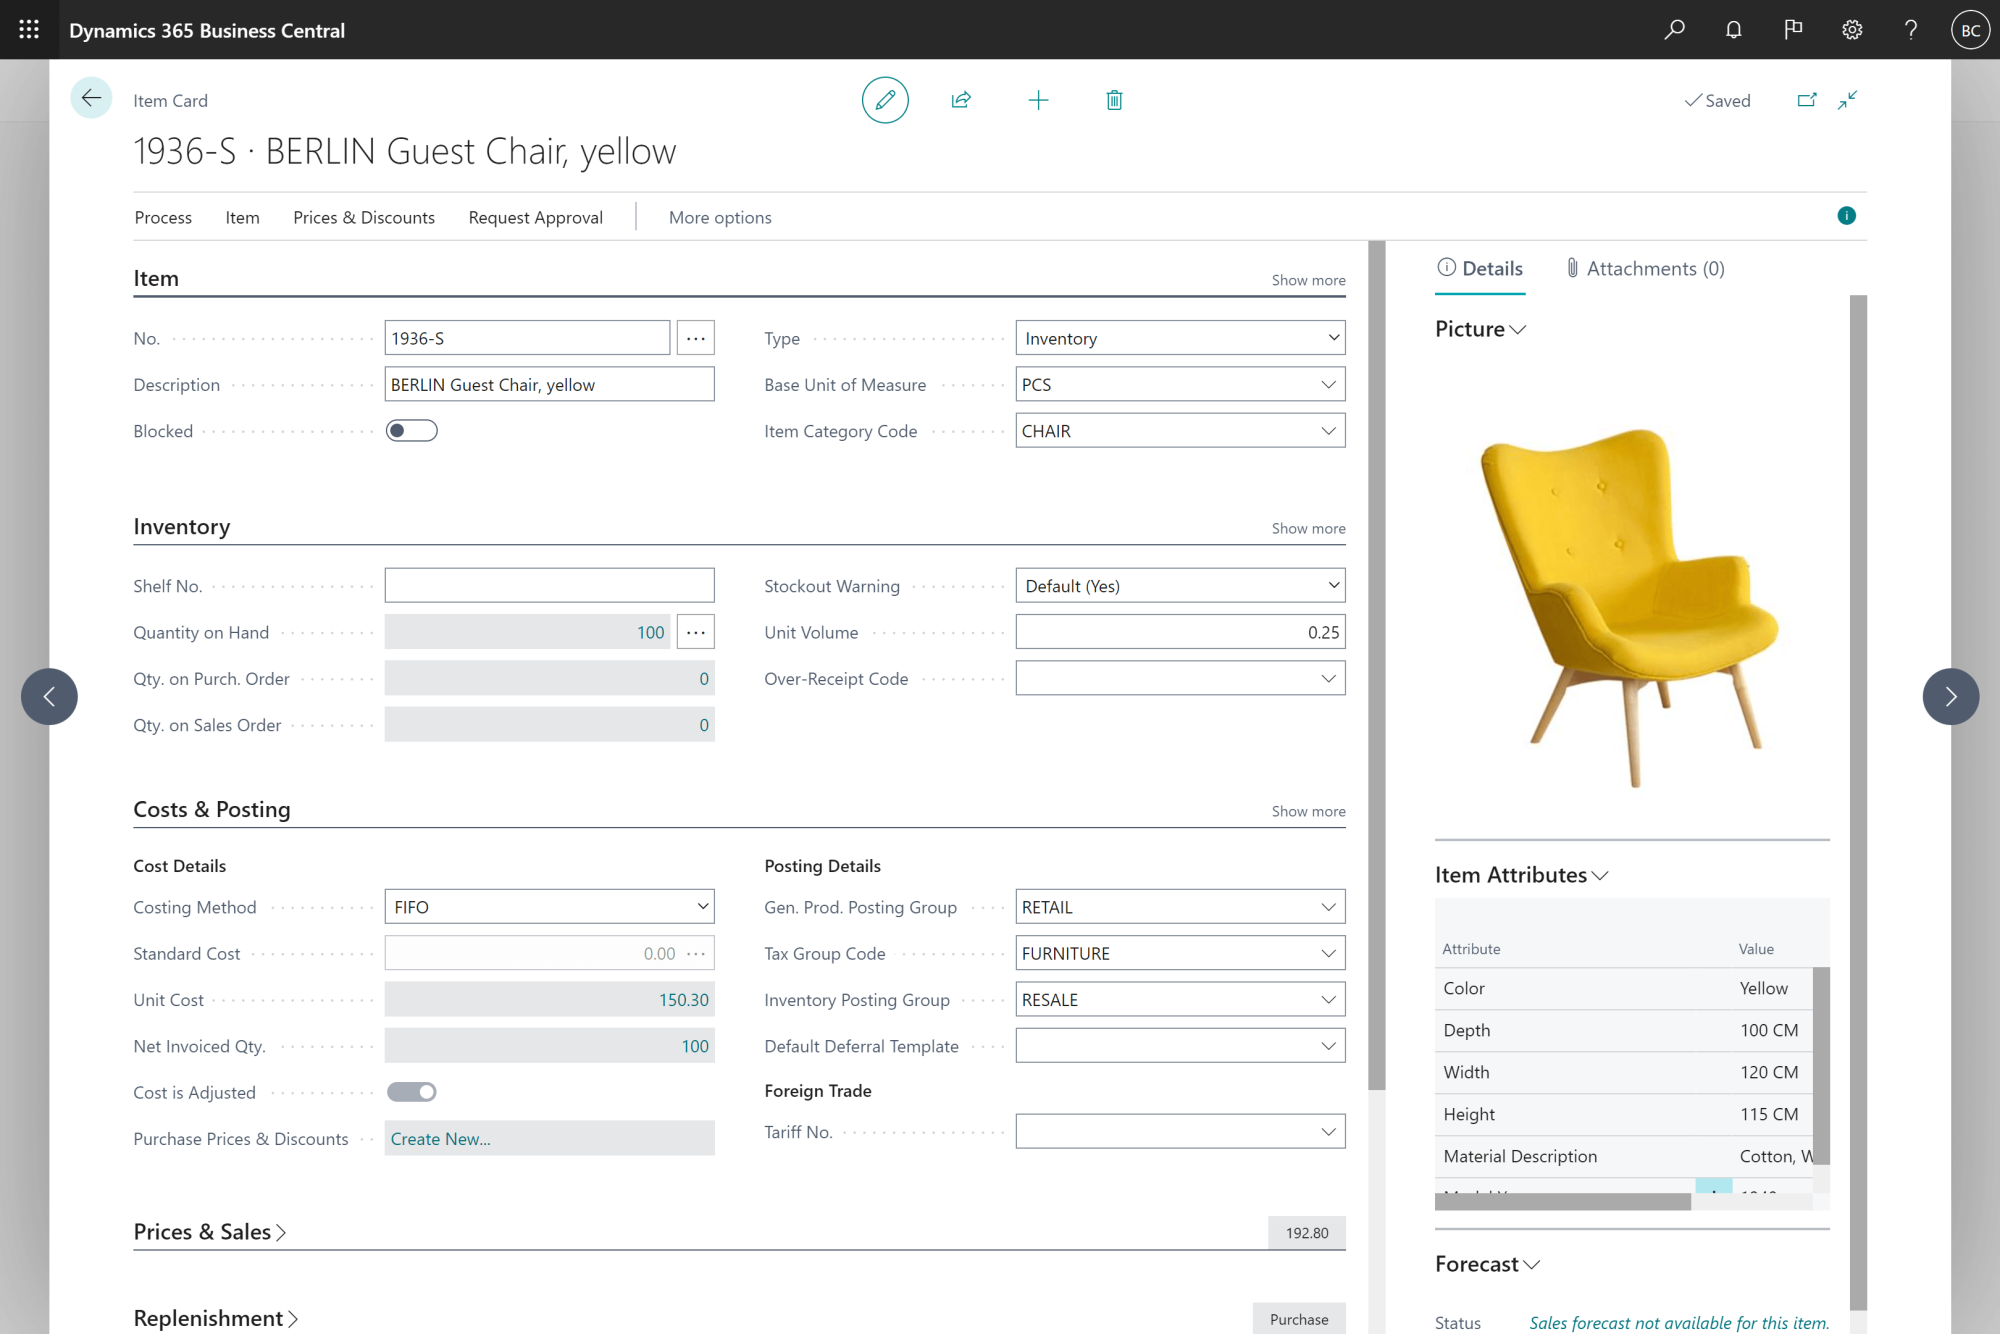
Task: Disable the Cost is Adjusted toggle
Action: 411,1091
